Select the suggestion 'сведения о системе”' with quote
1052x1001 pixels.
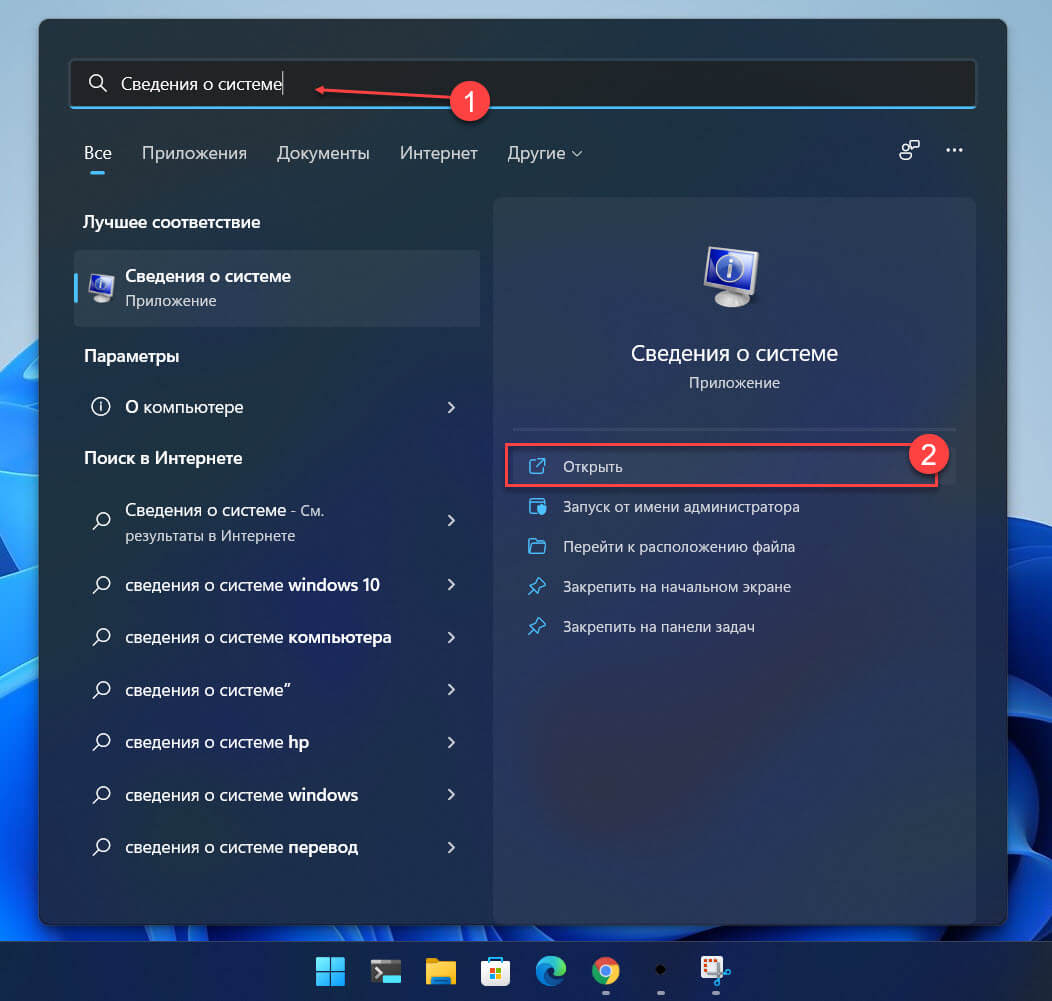click(277, 690)
